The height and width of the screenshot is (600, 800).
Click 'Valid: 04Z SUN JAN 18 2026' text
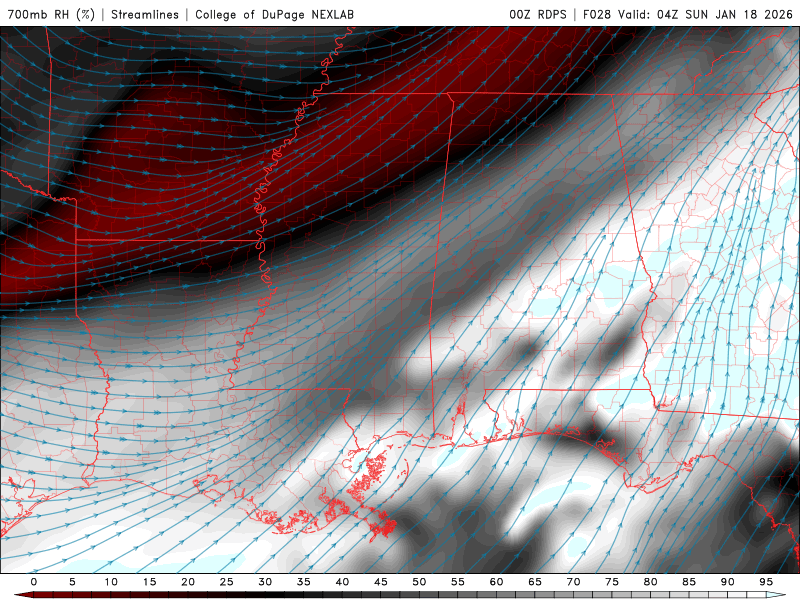[706, 14]
